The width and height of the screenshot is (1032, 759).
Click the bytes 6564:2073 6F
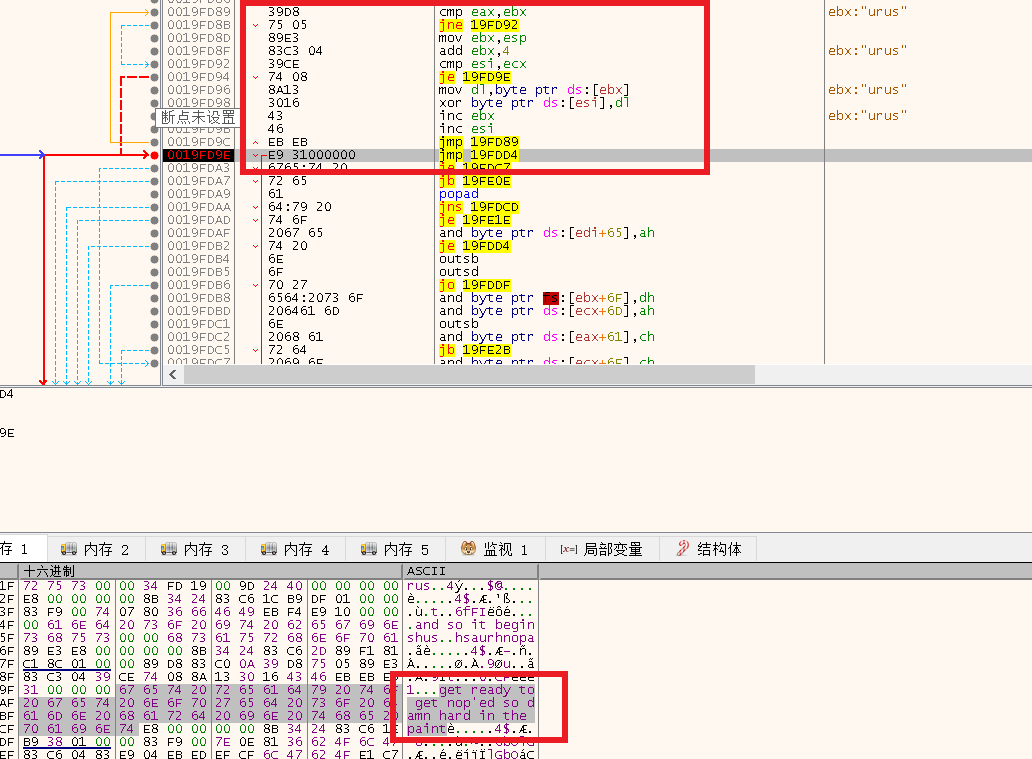(315, 298)
